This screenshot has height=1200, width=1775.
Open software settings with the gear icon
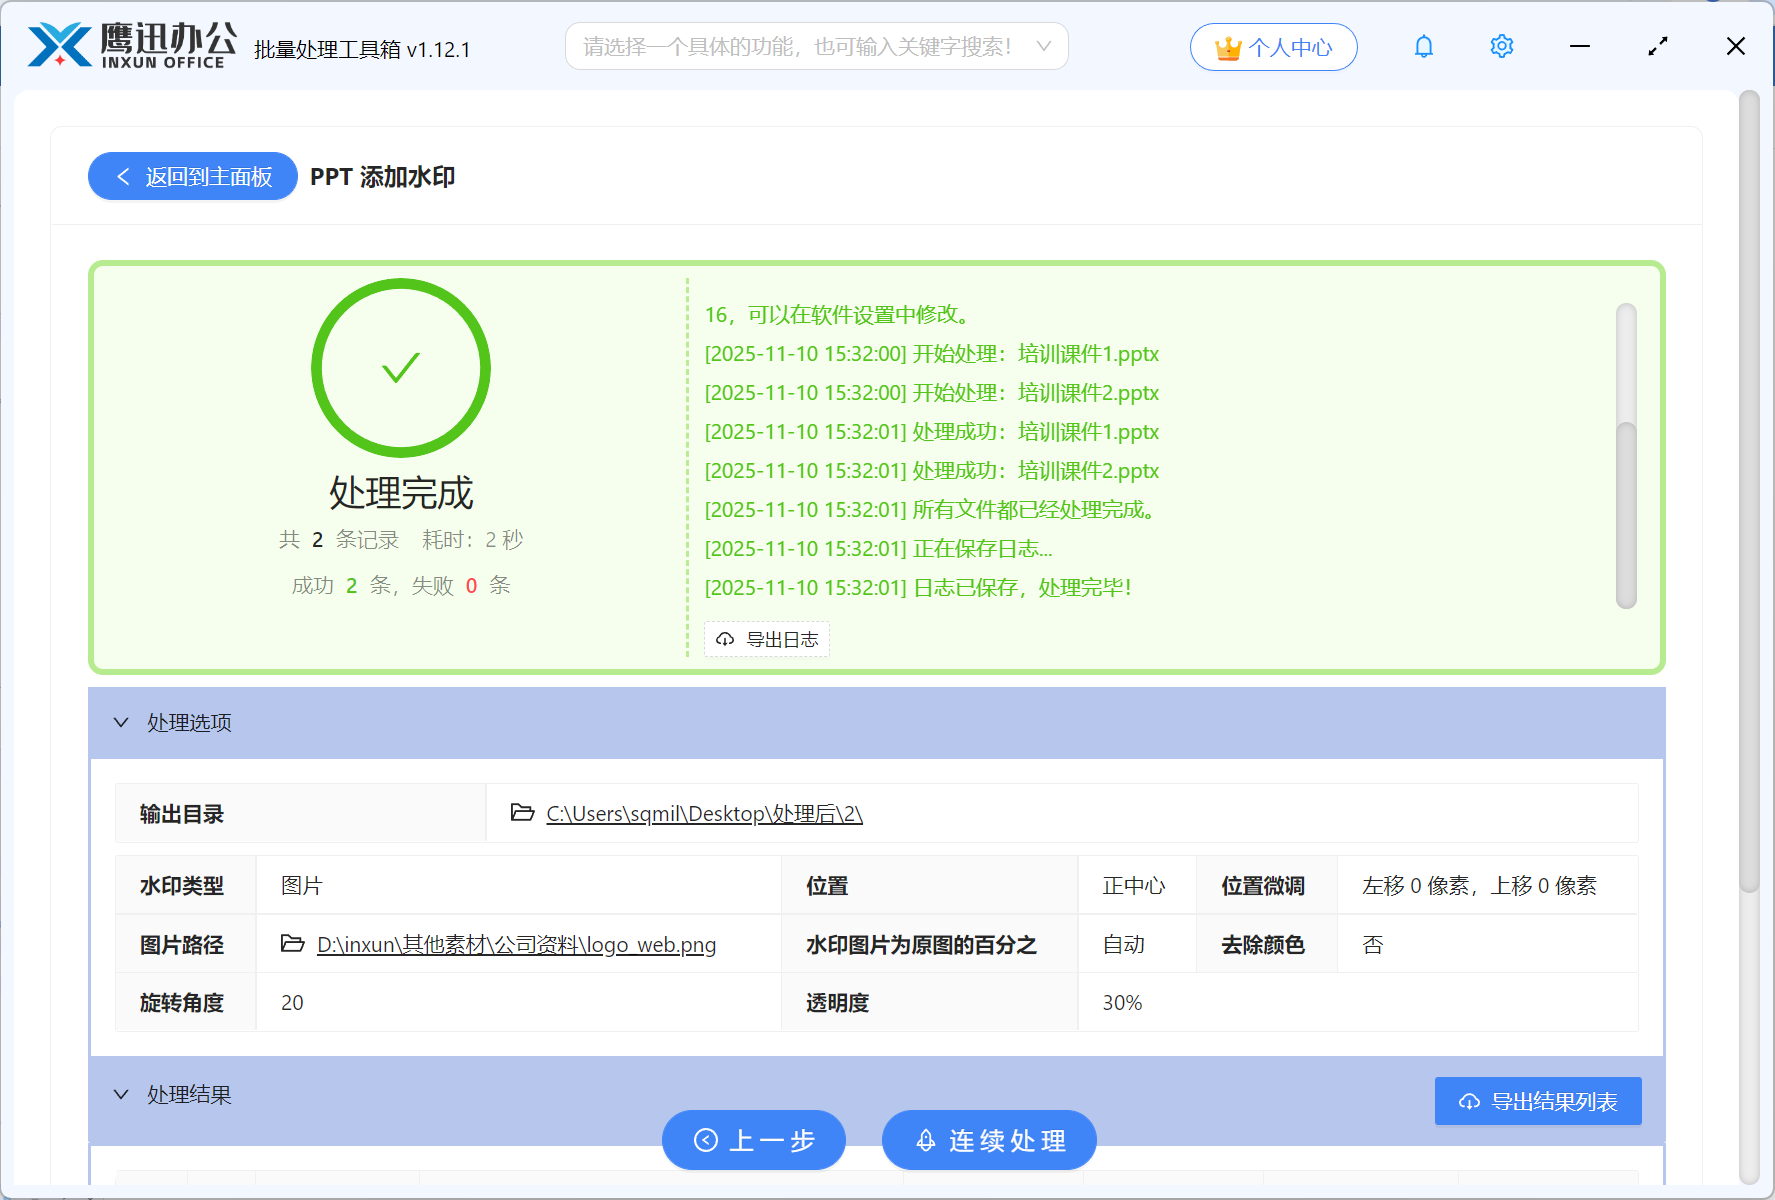pos(1501,46)
